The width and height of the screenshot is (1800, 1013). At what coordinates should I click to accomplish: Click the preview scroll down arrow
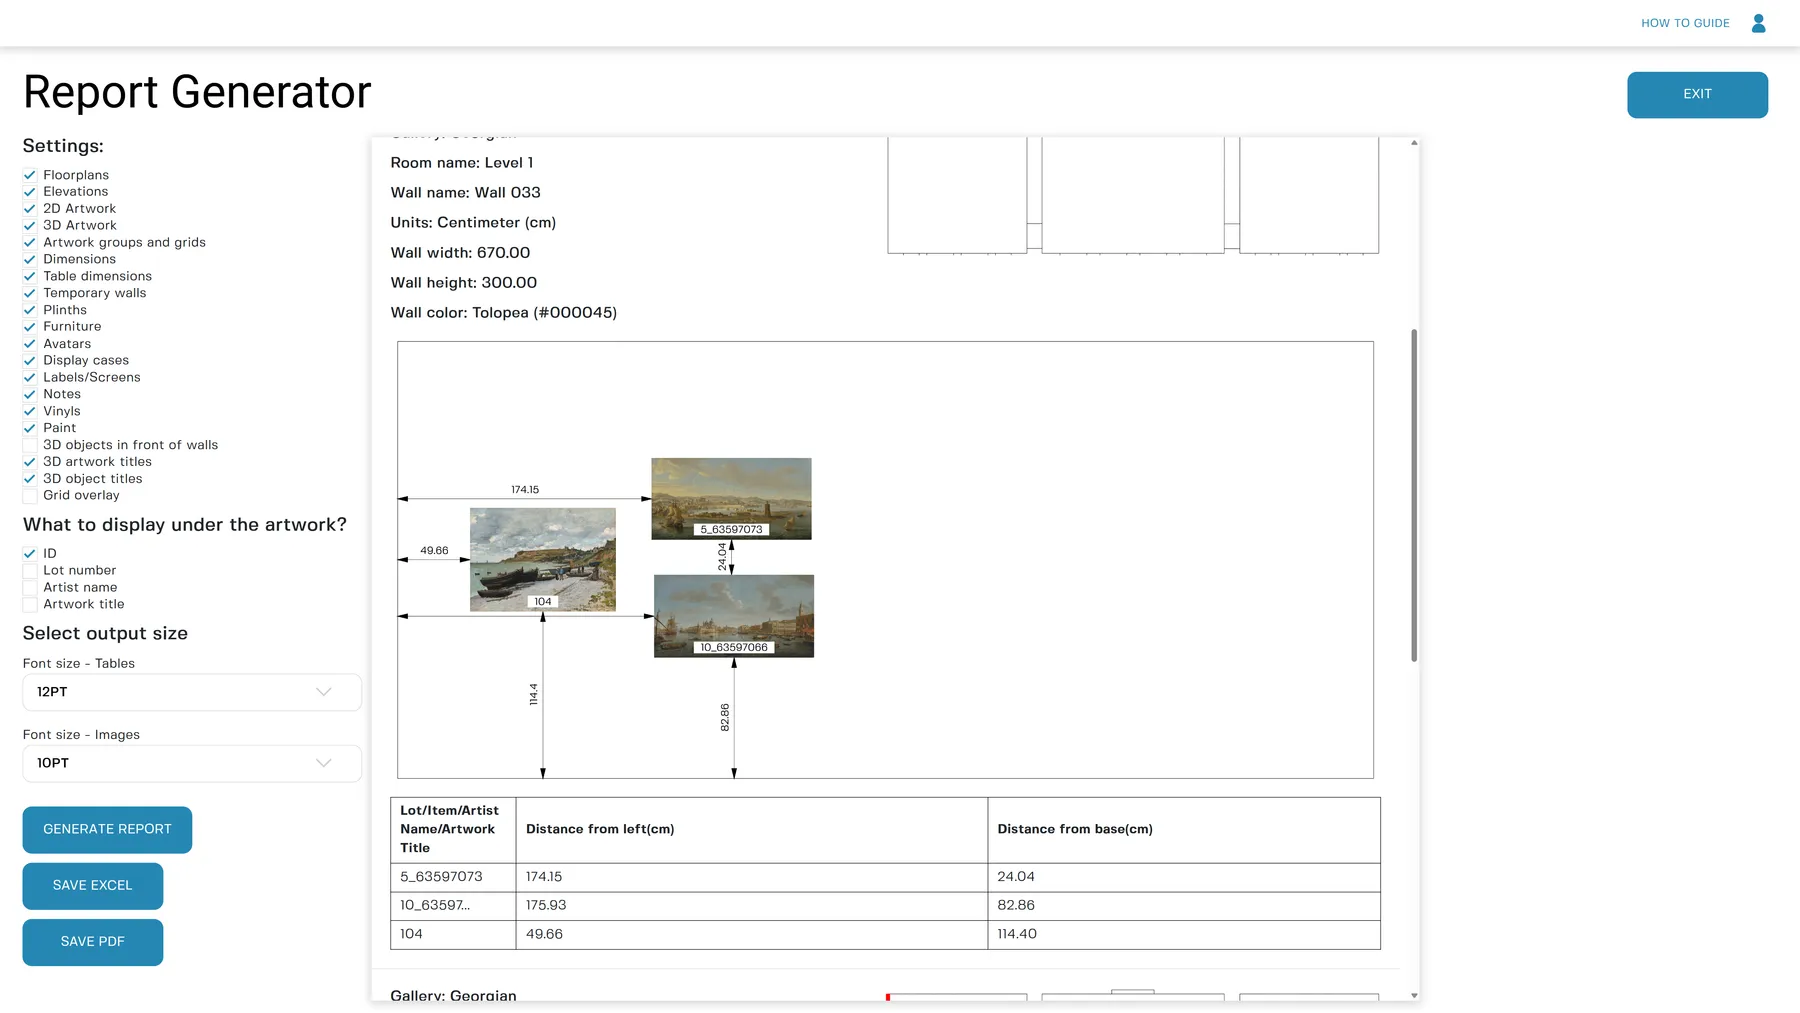click(x=1414, y=995)
